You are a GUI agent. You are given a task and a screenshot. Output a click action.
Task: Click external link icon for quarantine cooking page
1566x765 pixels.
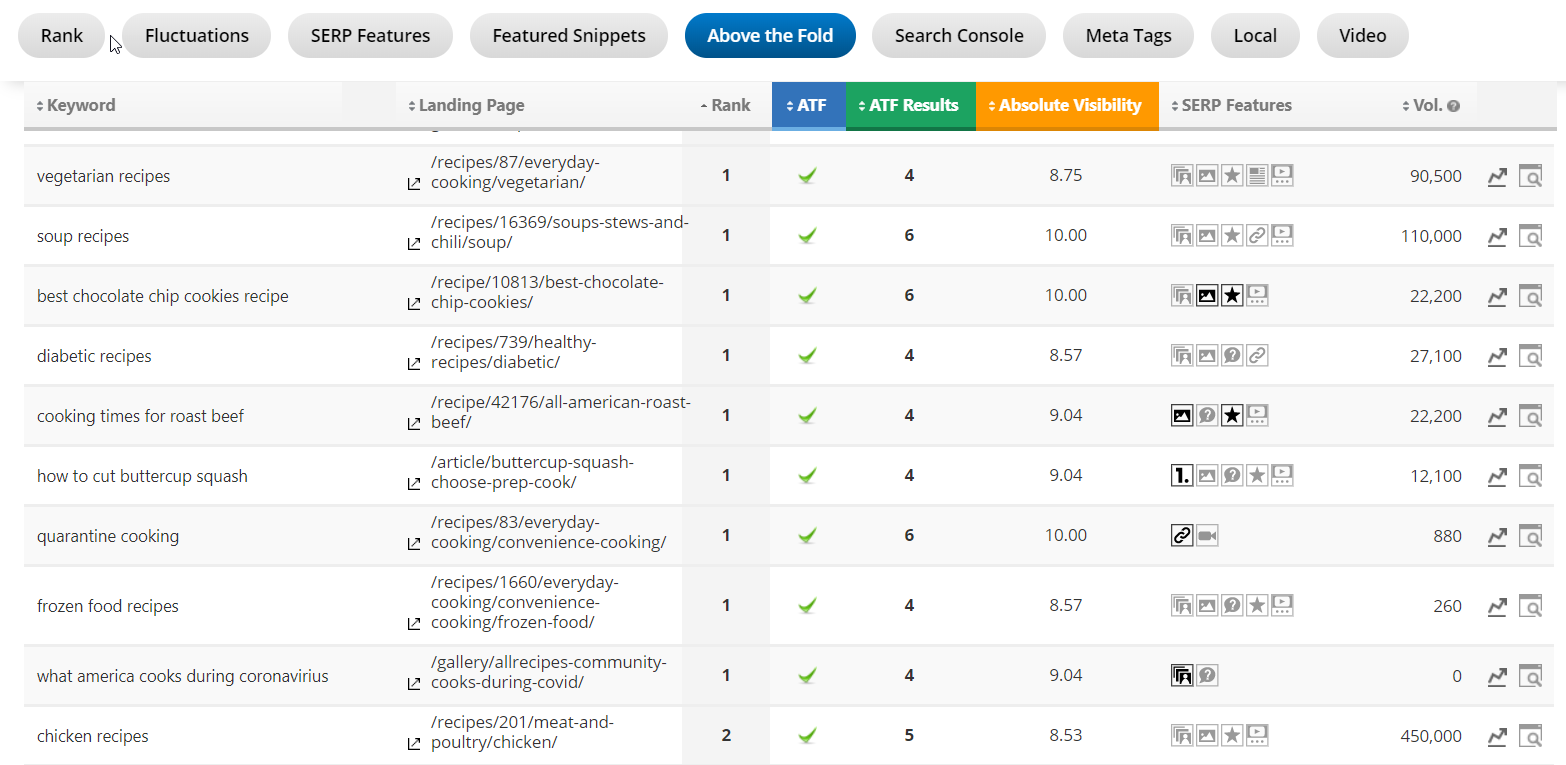(414, 544)
